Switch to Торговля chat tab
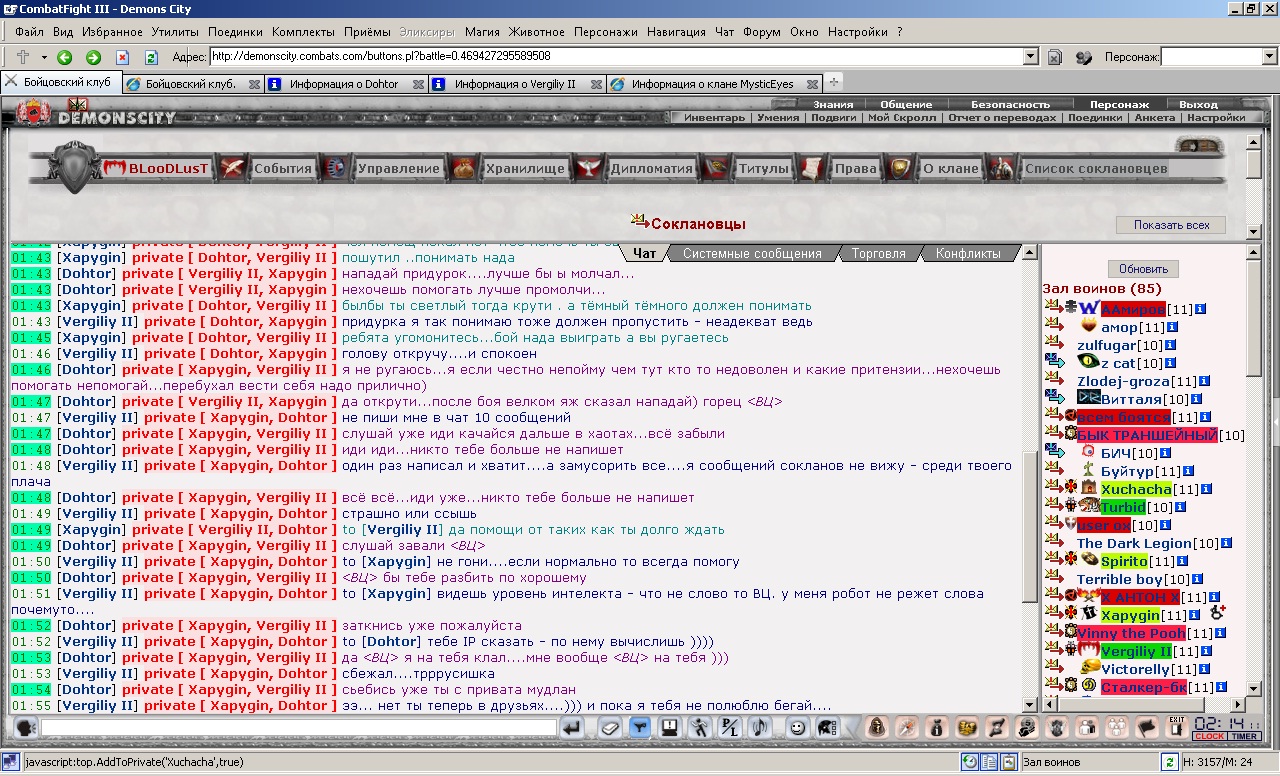Viewport: 1280px width, 776px height. coord(878,253)
